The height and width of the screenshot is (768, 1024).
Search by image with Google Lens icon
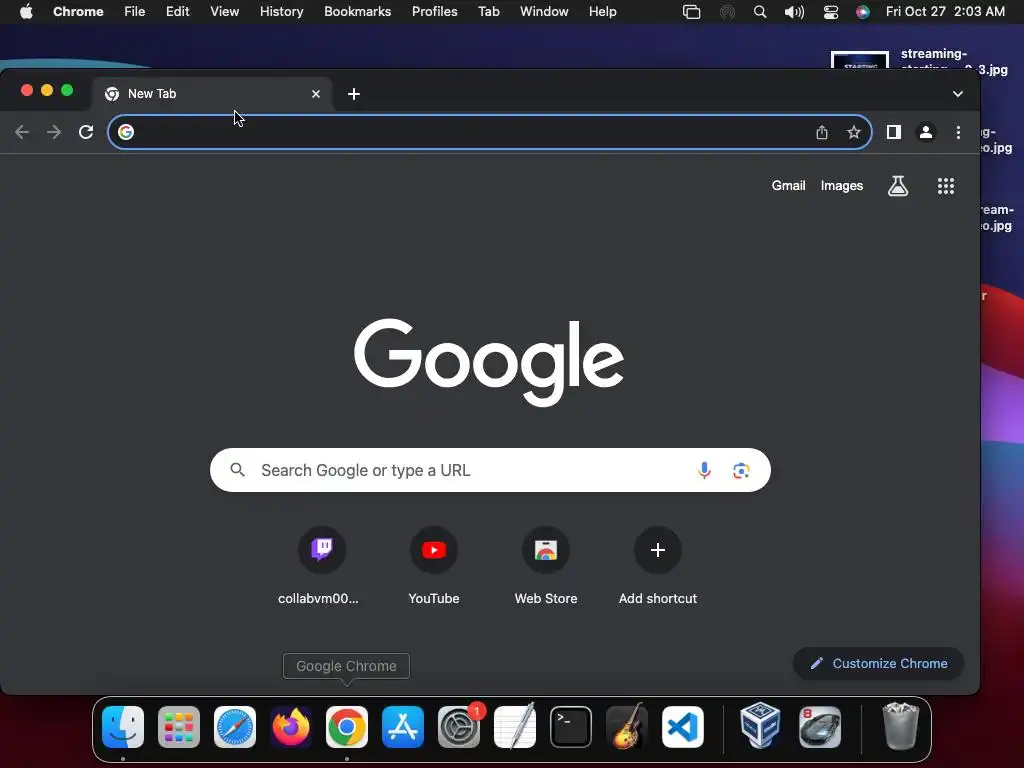[741, 470]
